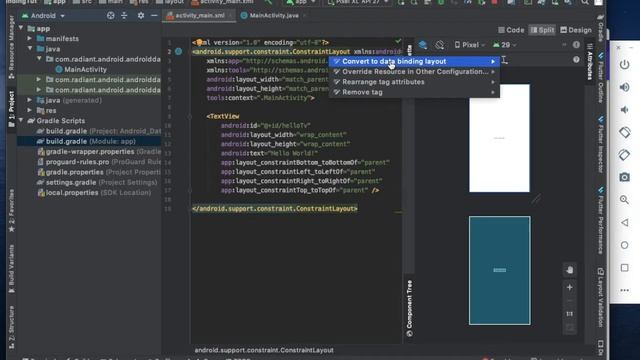Click emulator overview square button
640x360 pixels.
(x=624, y=267)
